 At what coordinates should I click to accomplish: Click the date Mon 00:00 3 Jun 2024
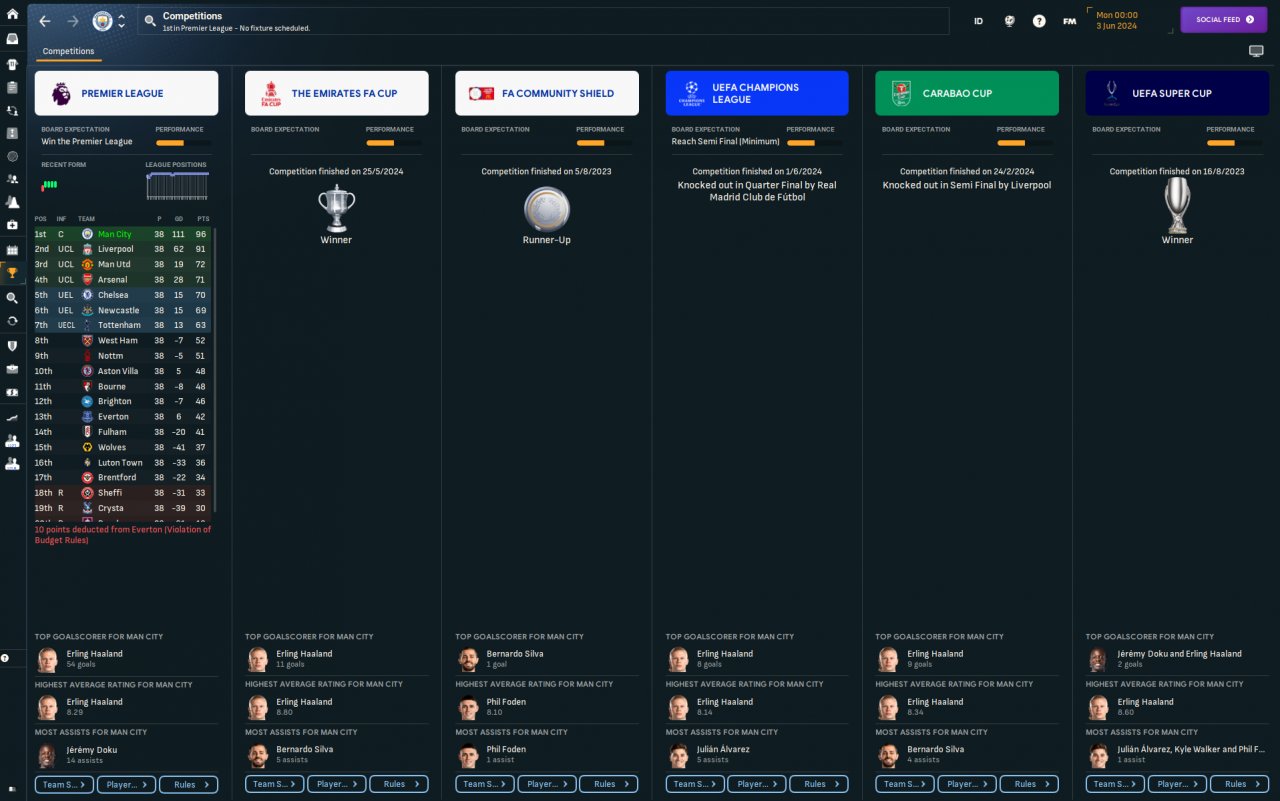coord(1118,21)
